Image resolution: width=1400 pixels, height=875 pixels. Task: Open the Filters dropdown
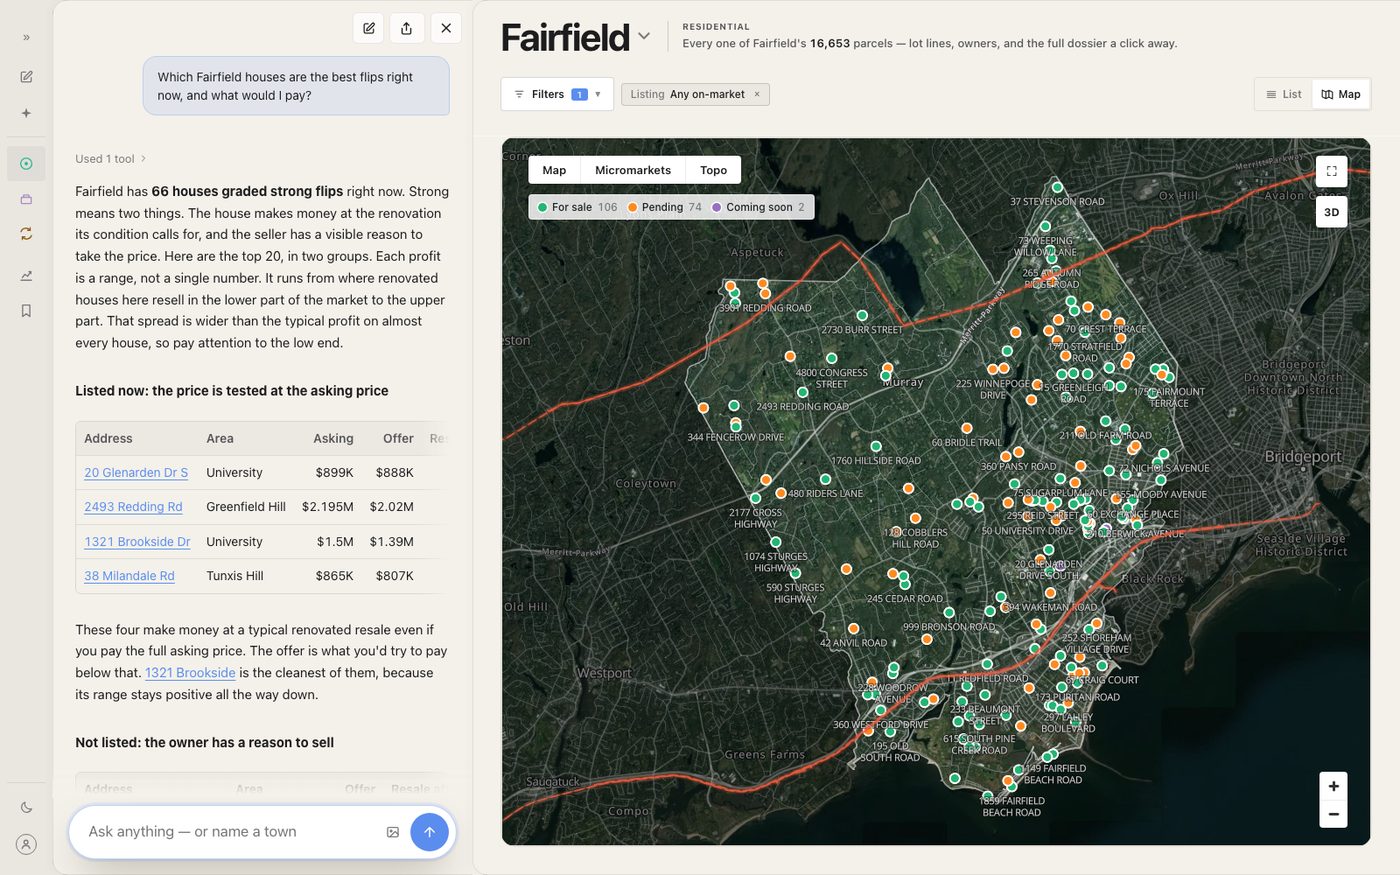pyautogui.click(x=557, y=94)
